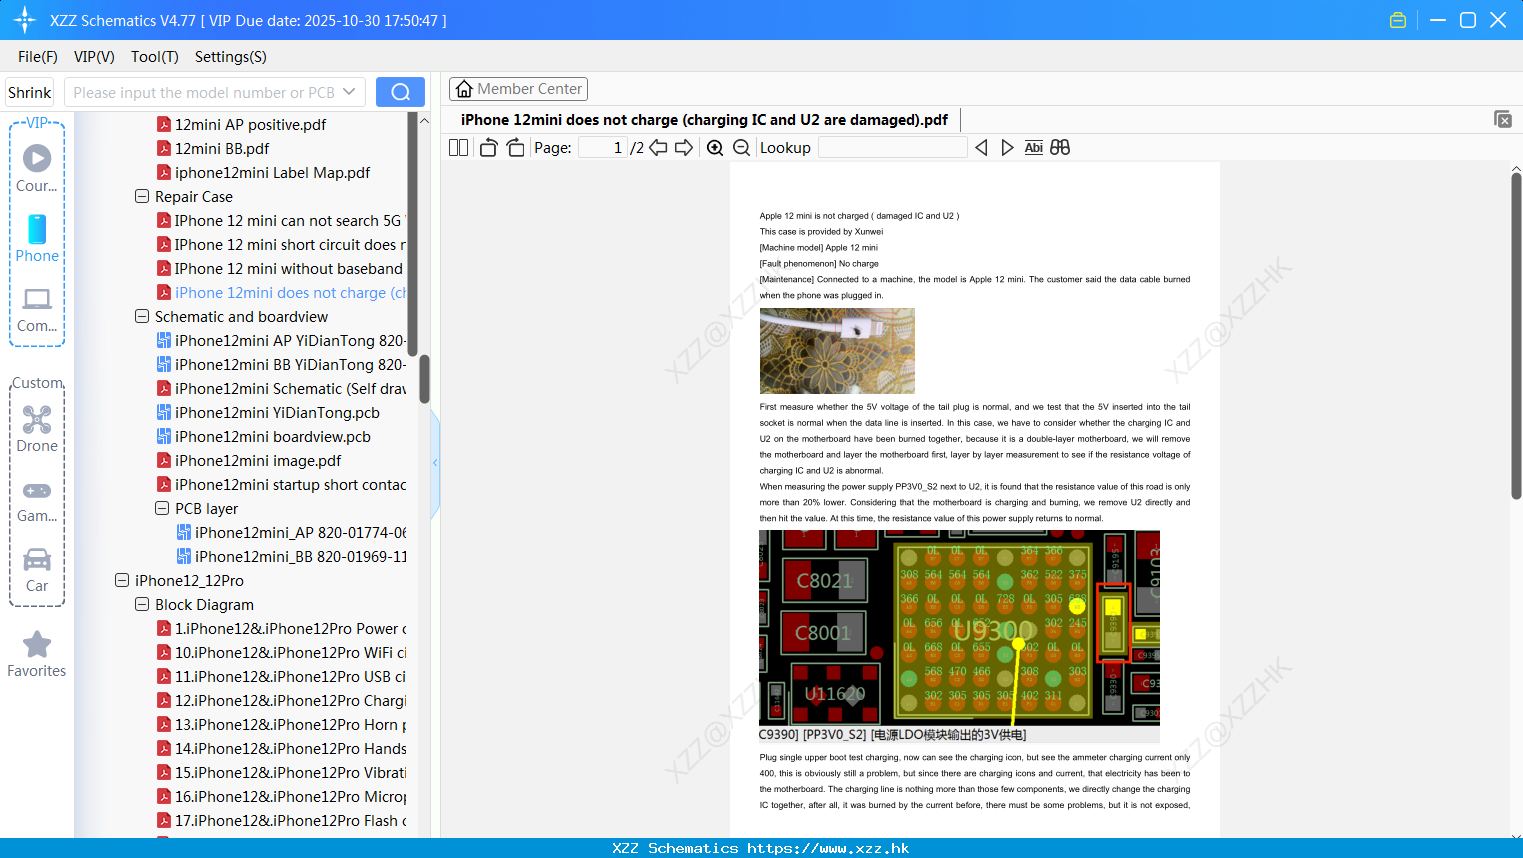Open the VIP(V) menu
1523x858 pixels.
(94, 57)
